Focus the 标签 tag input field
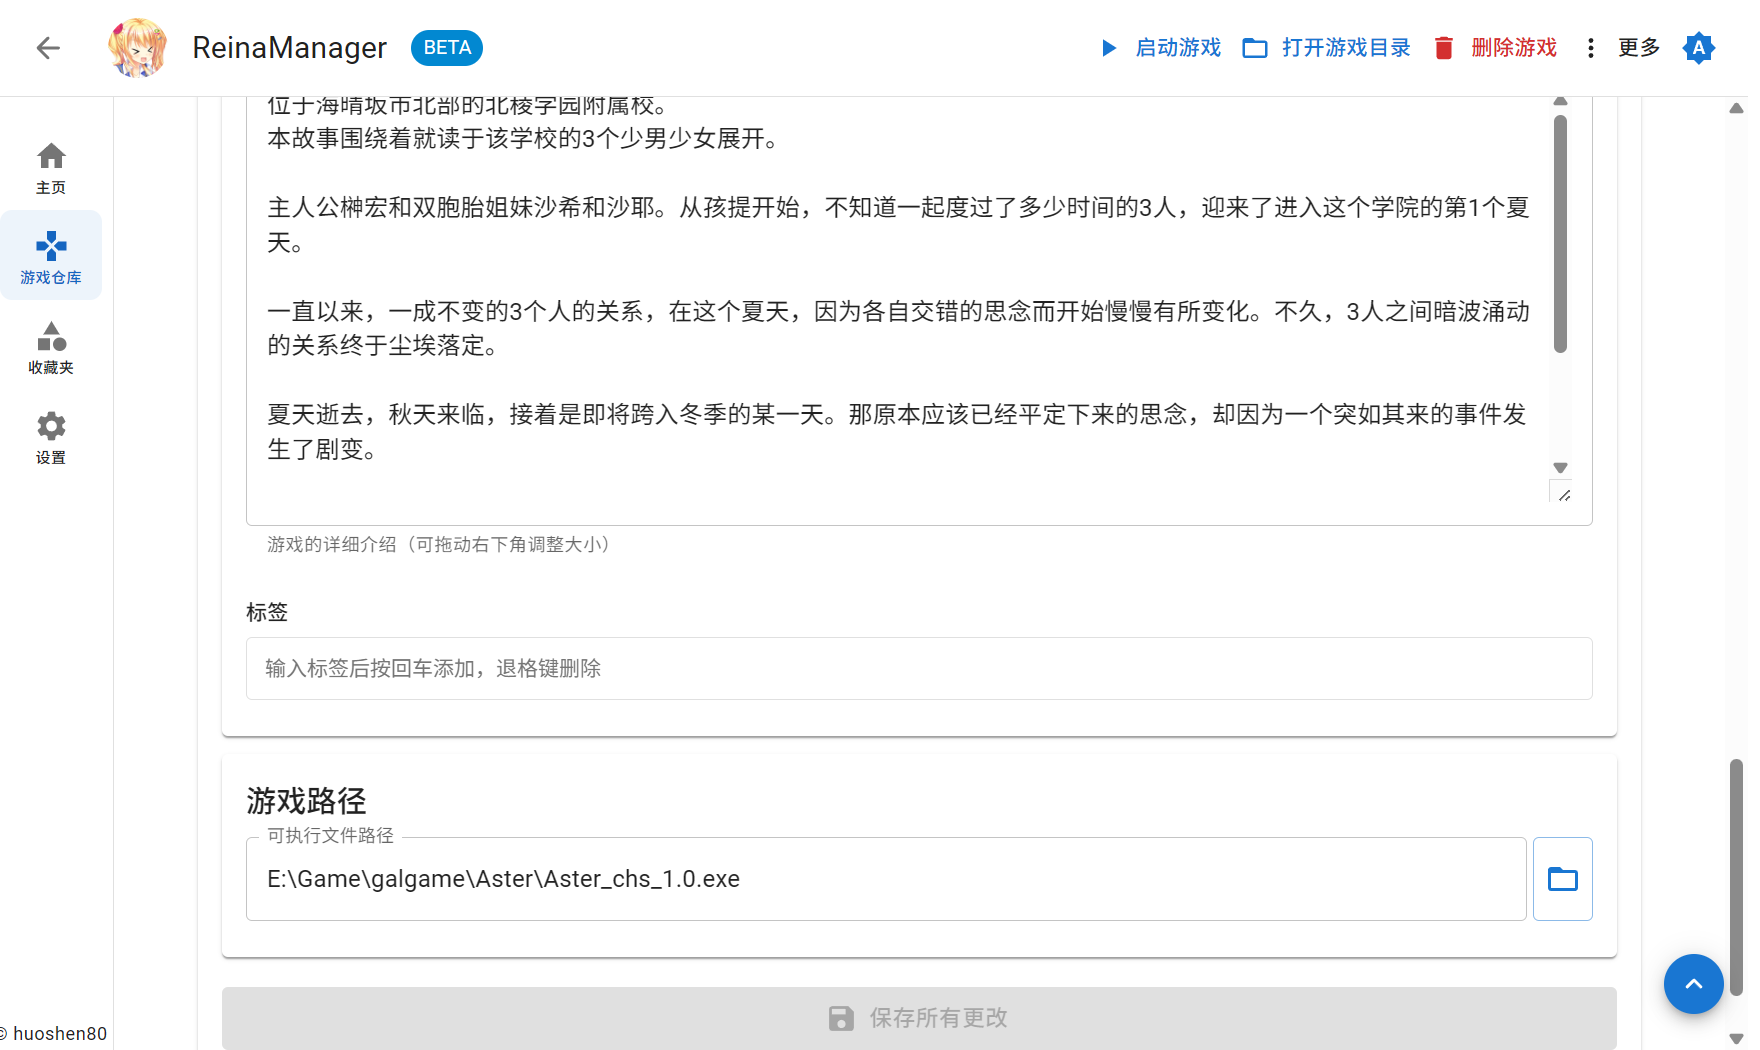Image resolution: width=1760 pixels, height=1050 pixels. (x=919, y=668)
